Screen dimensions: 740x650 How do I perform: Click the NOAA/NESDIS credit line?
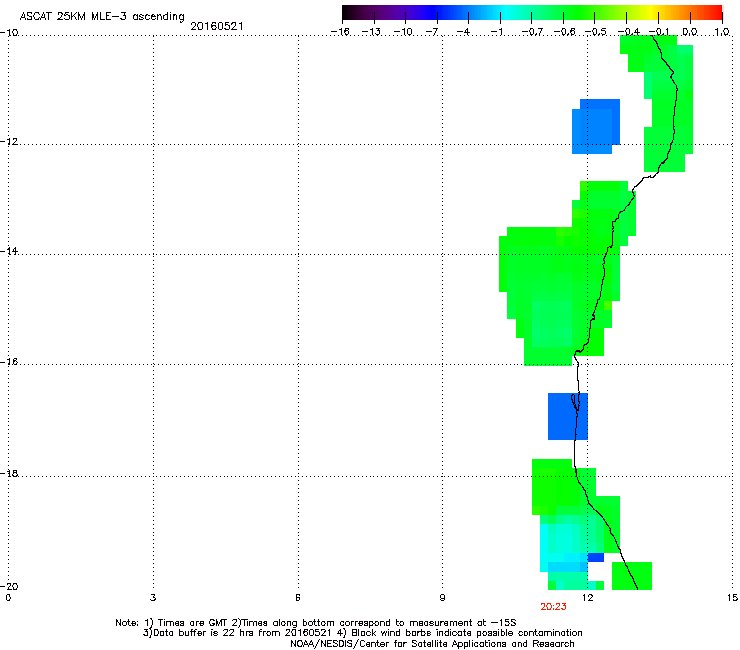pyautogui.click(x=432, y=644)
